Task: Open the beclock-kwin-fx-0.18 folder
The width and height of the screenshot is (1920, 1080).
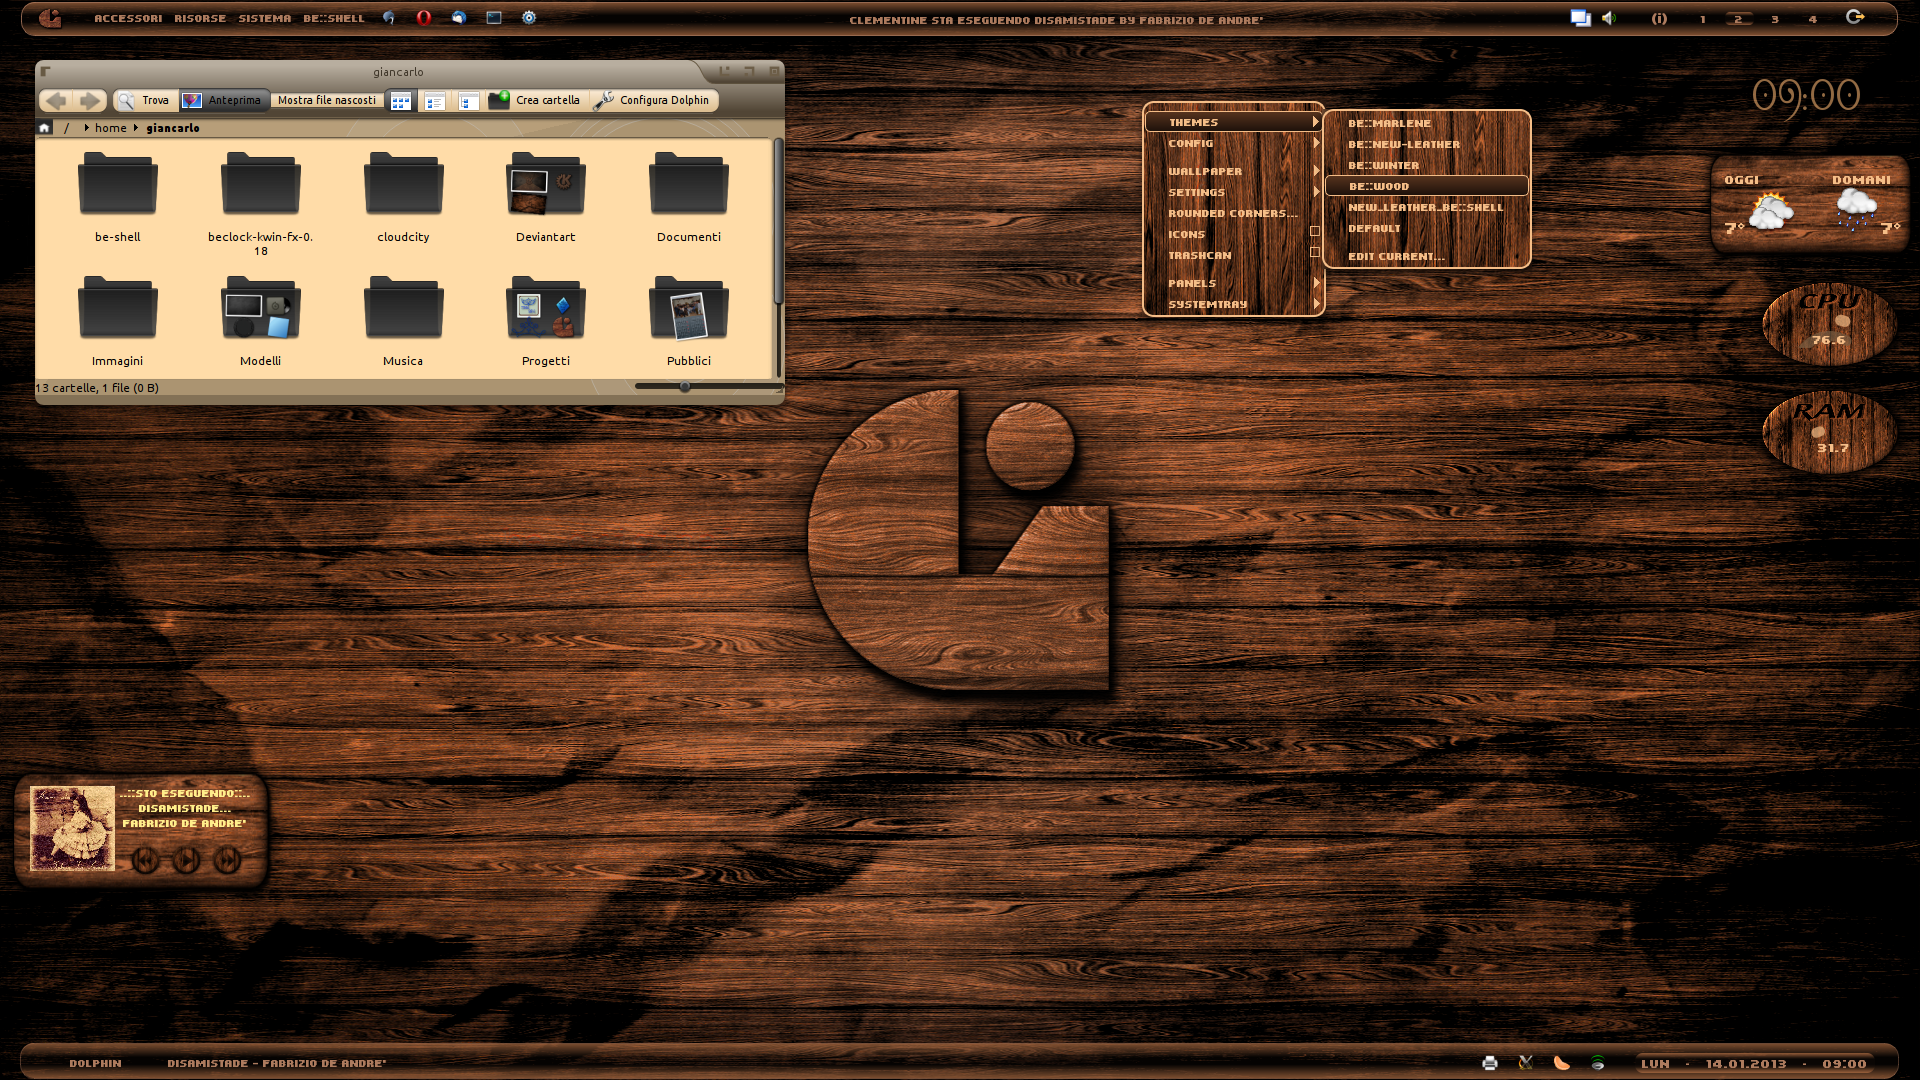Action: (261, 204)
